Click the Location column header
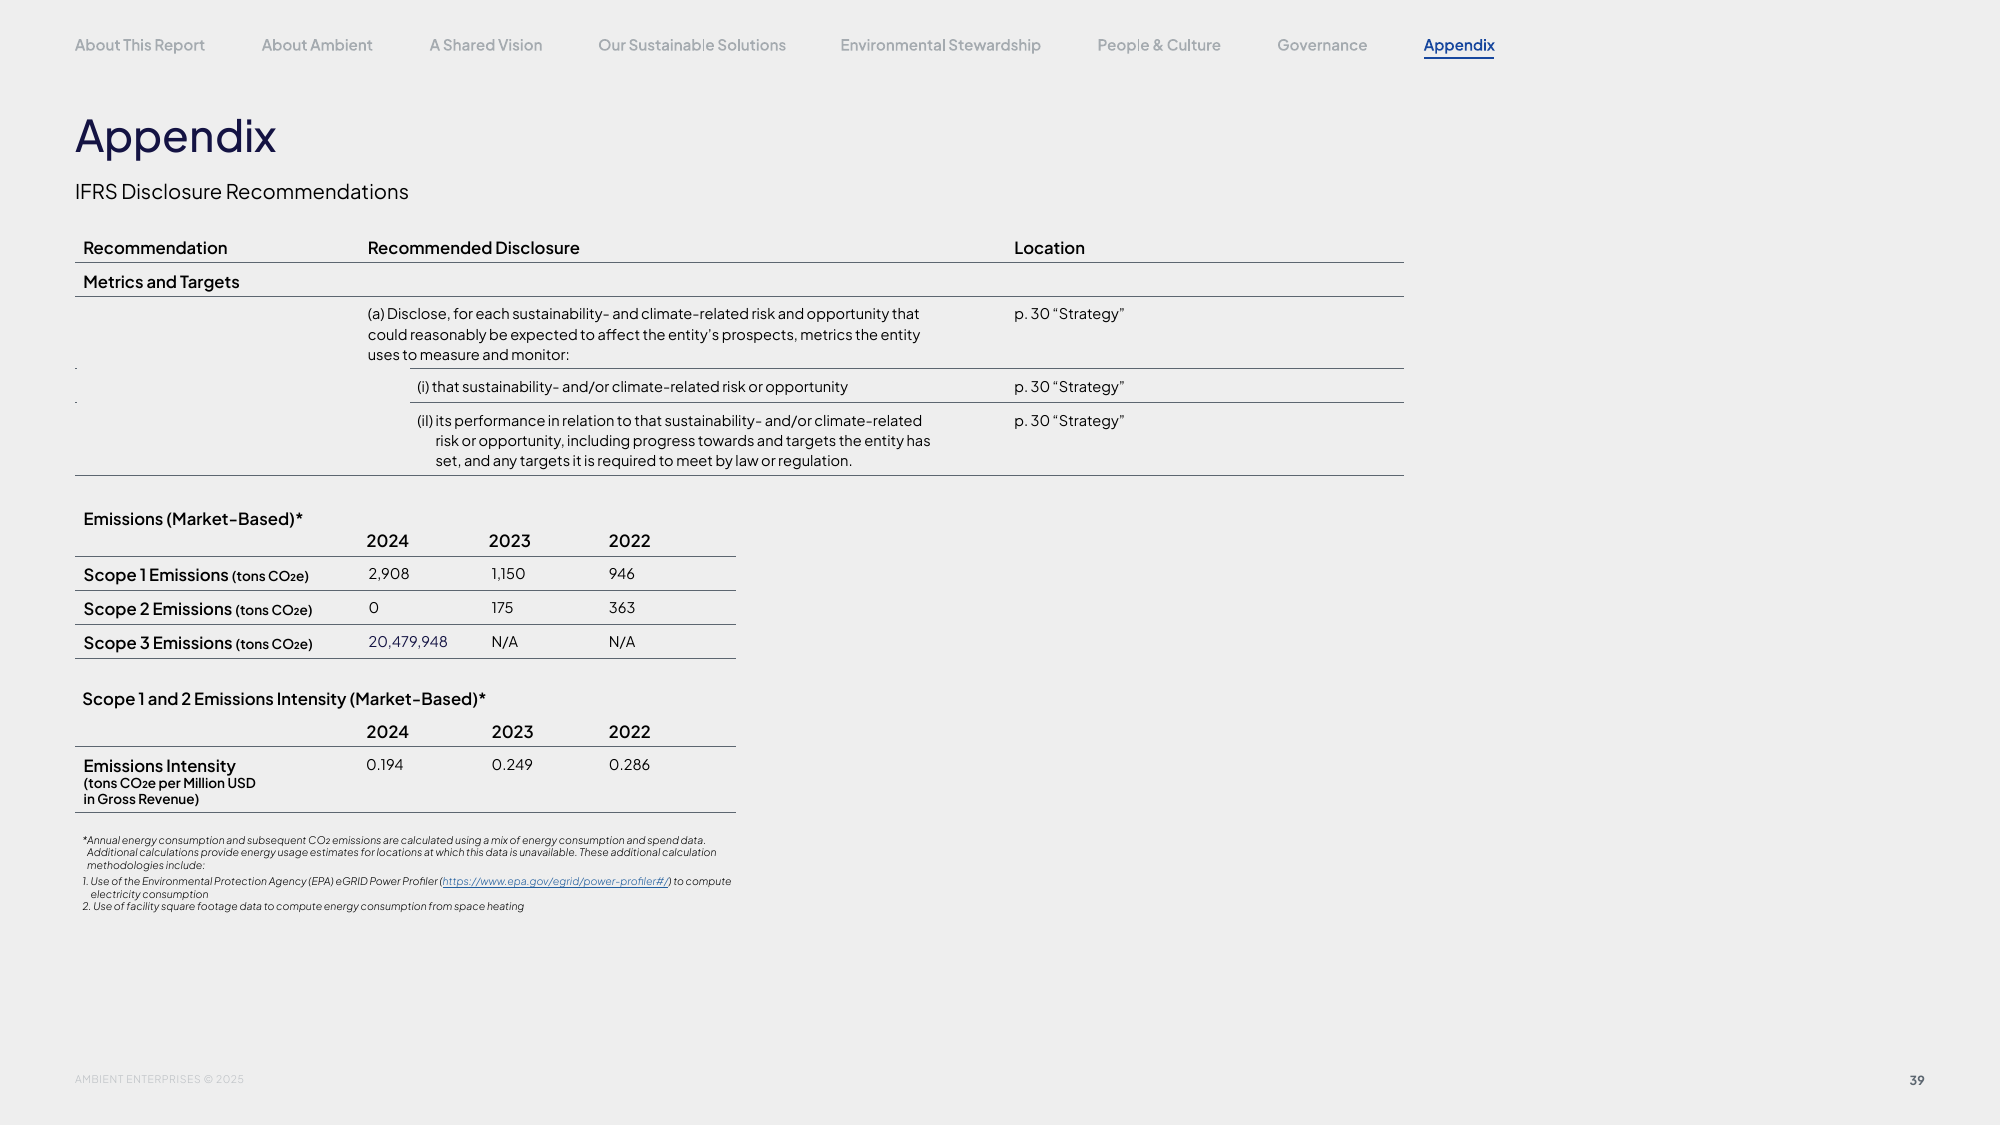This screenshot has height=1125, width=2000. click(x=1049, y=248)
